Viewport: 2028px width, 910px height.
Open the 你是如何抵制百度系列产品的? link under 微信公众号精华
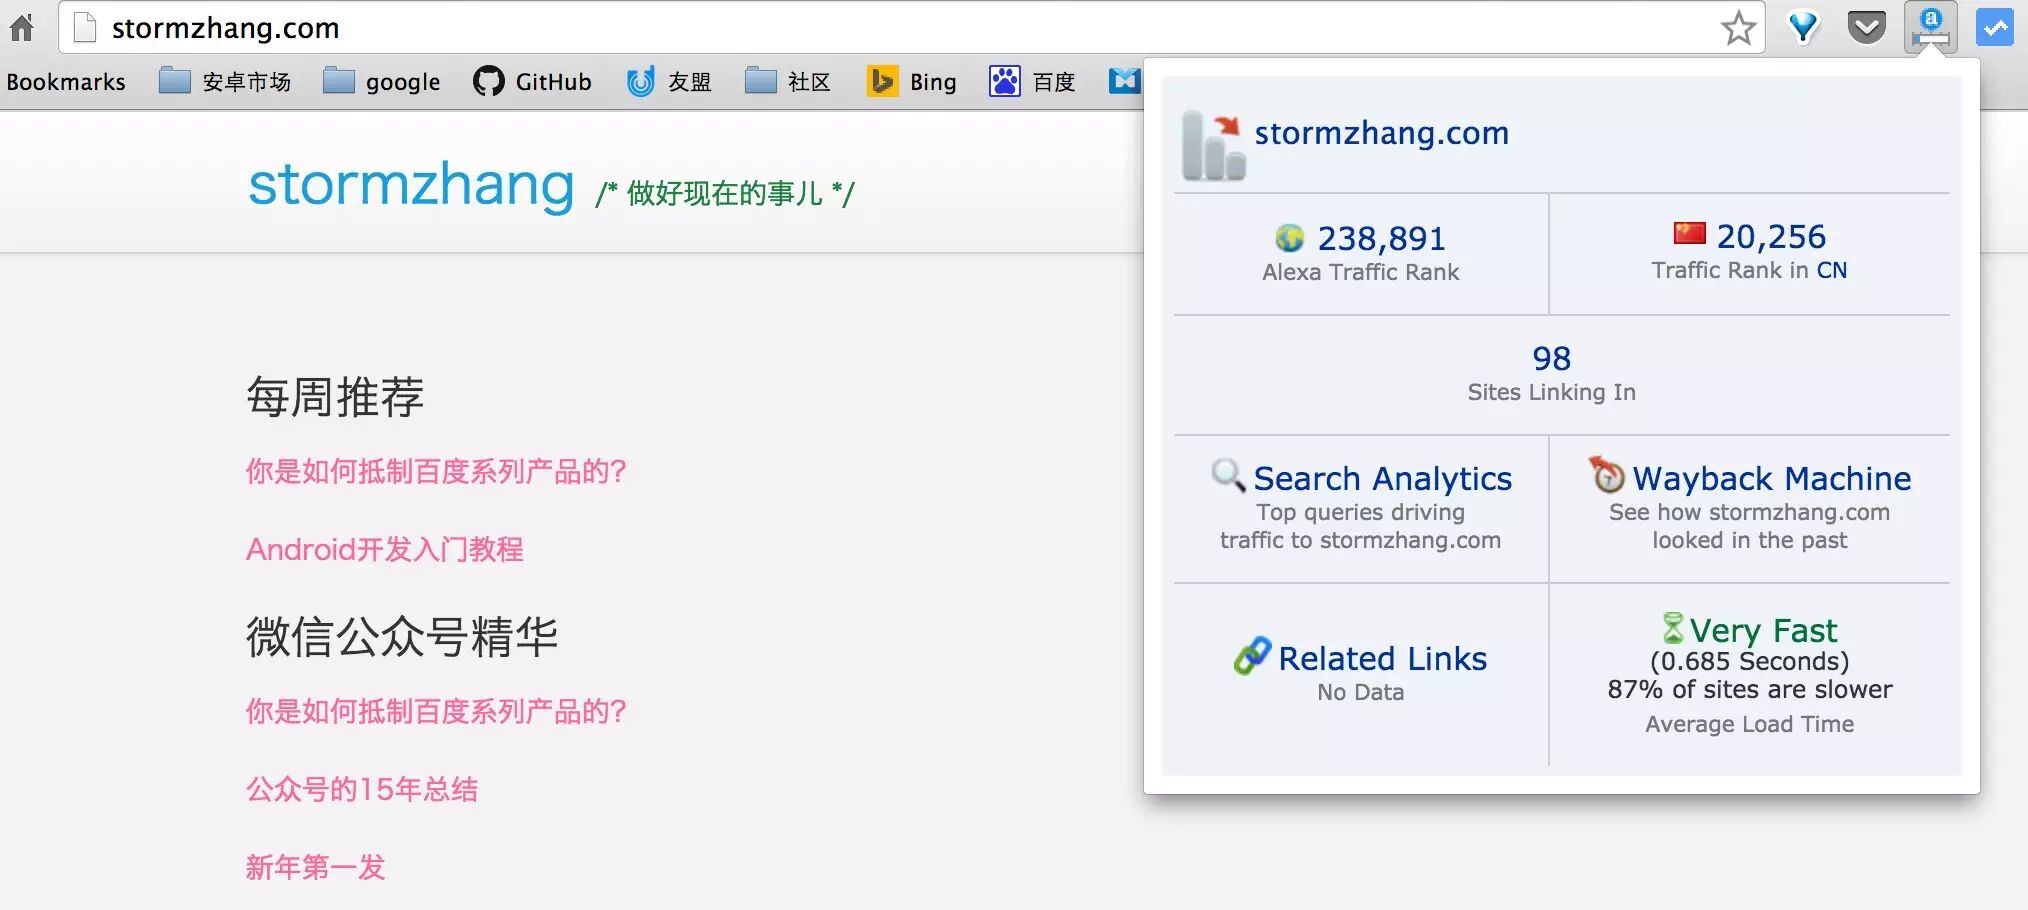pos(436,711)
